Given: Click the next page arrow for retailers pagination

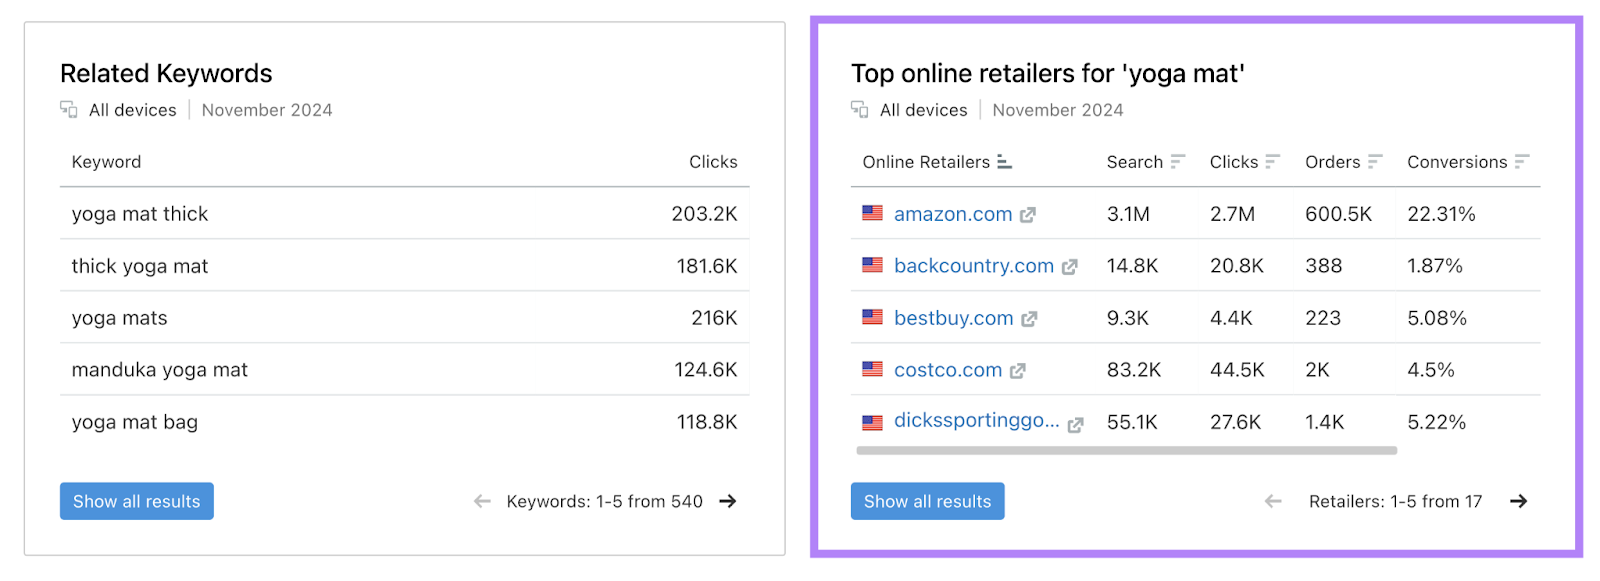Looking at the screenshot, I should (1518, 500).
